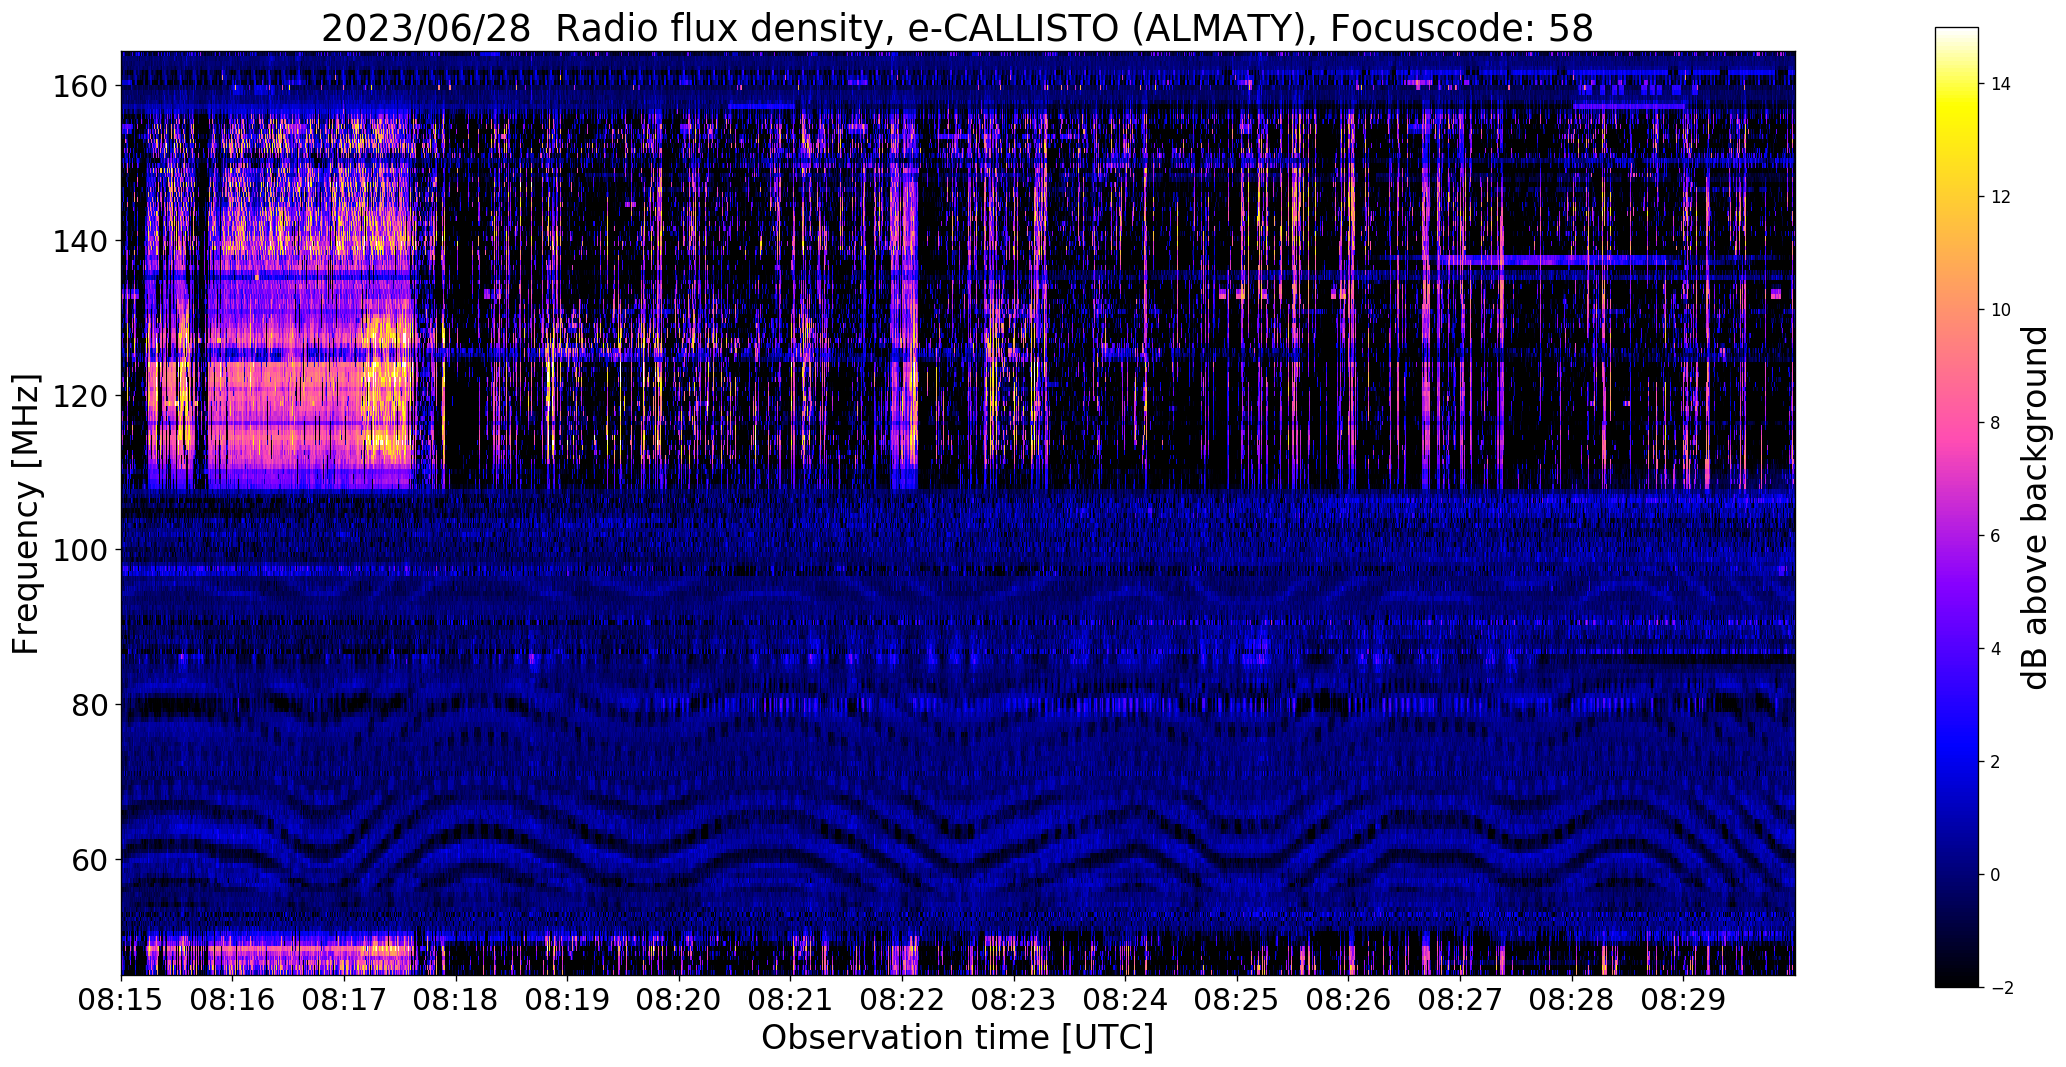Click the 08:28 time tick label
The image size is (2066, 1067).
point(1571,999)
